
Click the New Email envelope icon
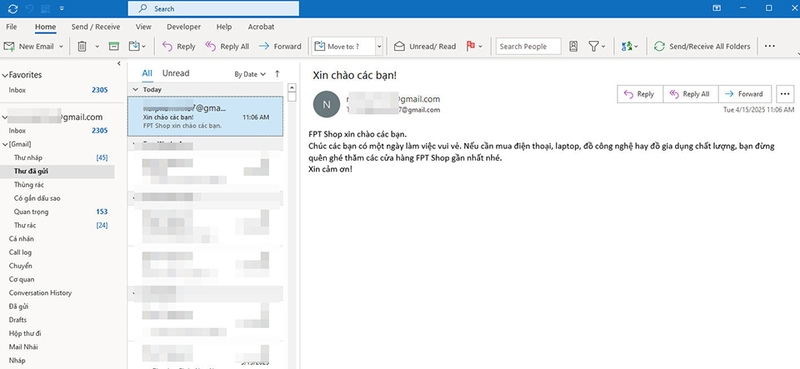click(x=9, y=46)
